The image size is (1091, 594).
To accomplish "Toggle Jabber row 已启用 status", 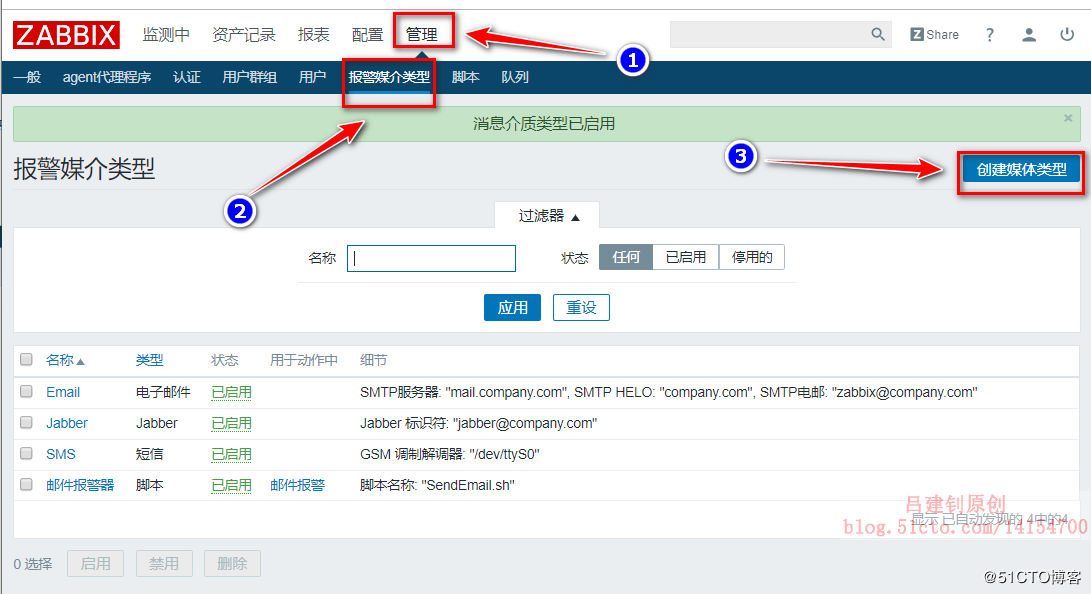I will tap(231, 423).
